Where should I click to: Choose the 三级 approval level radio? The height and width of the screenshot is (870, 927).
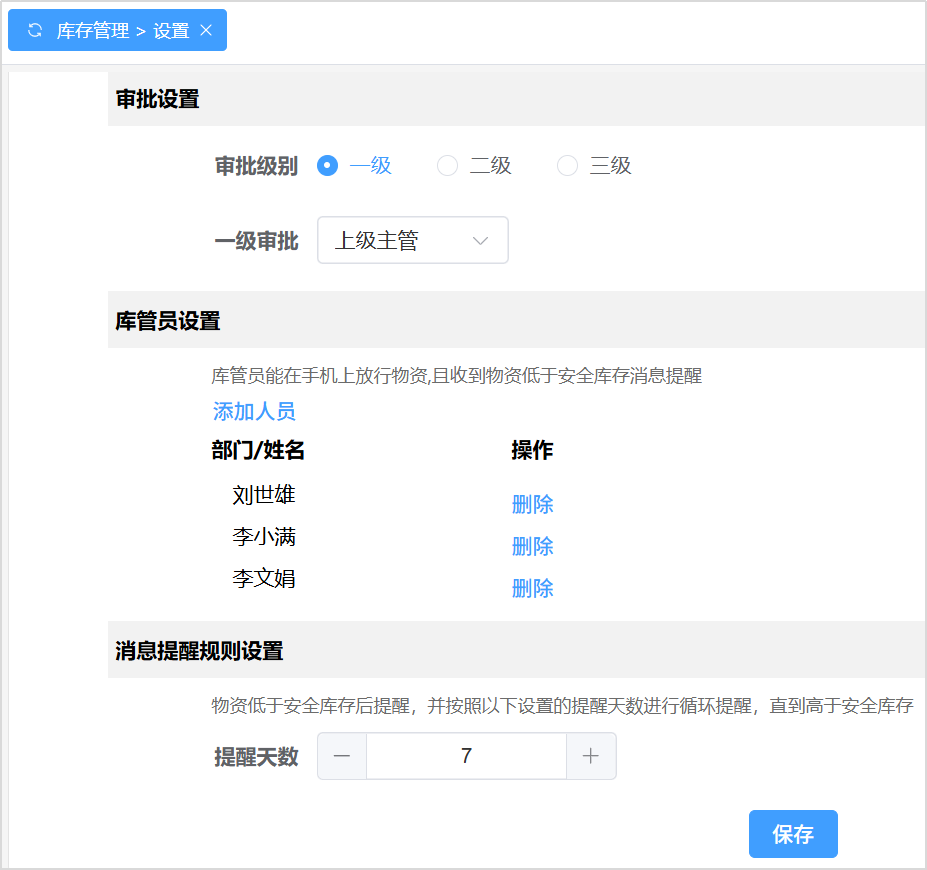(x=567, y=166)
